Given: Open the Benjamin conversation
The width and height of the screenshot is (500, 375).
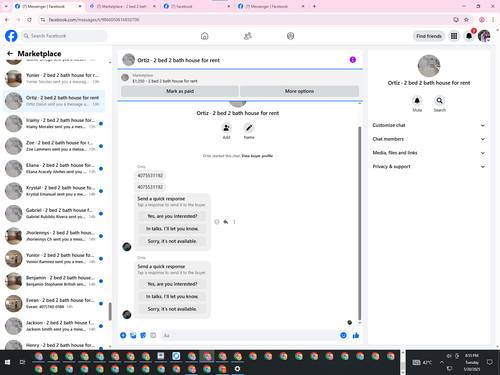Looking at the screenshot, I should (x=54, y=281).
